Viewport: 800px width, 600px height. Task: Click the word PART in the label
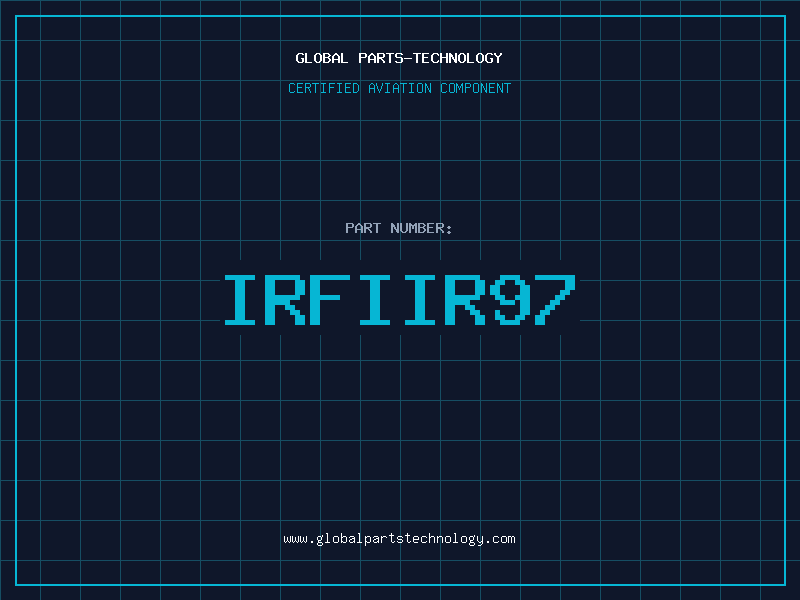coord(363,228)
